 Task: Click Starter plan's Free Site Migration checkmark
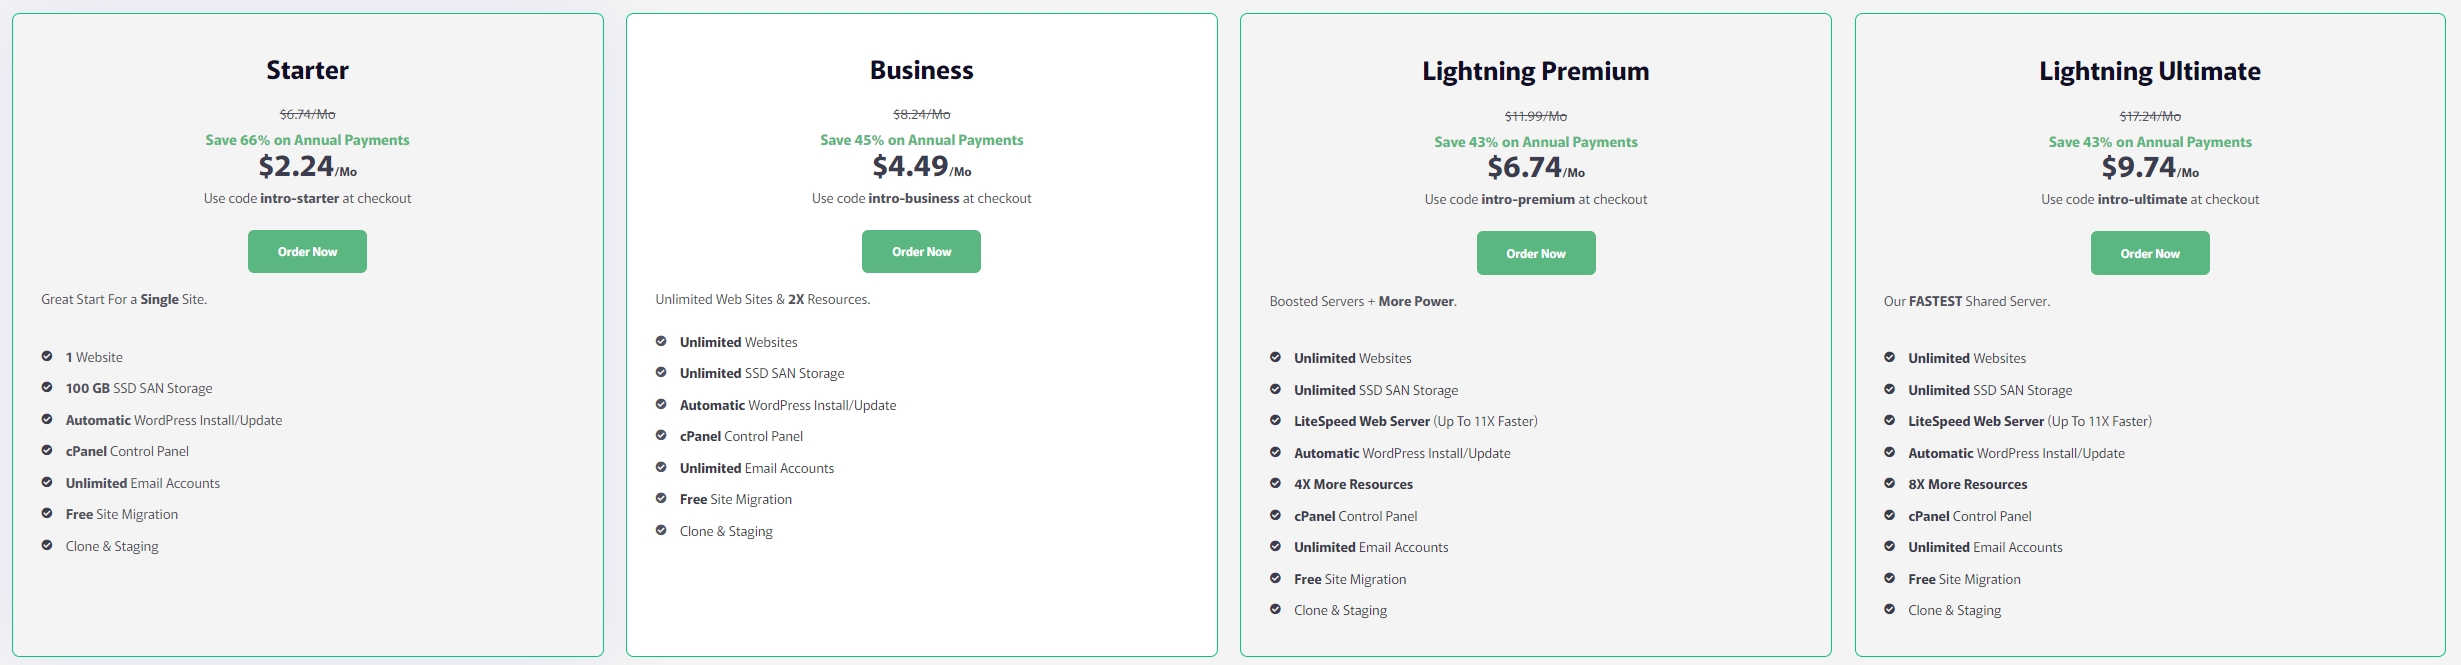[47, 514]
